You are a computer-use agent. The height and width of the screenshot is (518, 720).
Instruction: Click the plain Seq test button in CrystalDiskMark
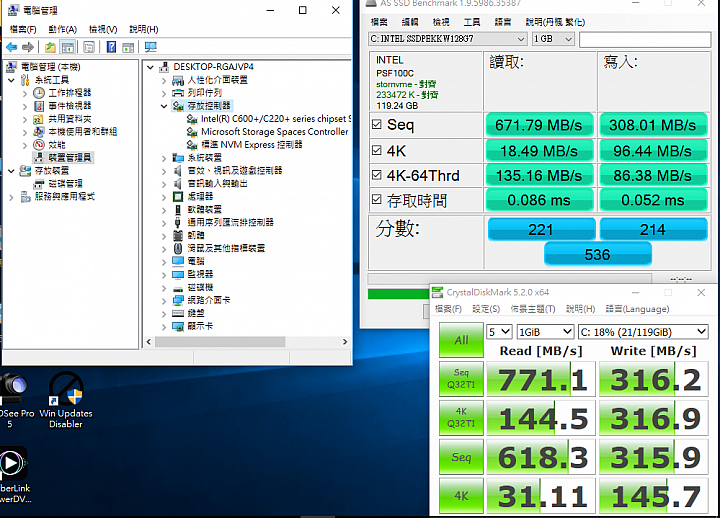tap(461, 457)
